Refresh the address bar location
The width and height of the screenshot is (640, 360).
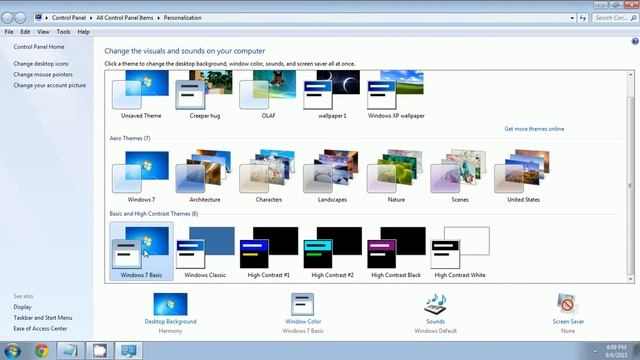[x=582, y=18]
